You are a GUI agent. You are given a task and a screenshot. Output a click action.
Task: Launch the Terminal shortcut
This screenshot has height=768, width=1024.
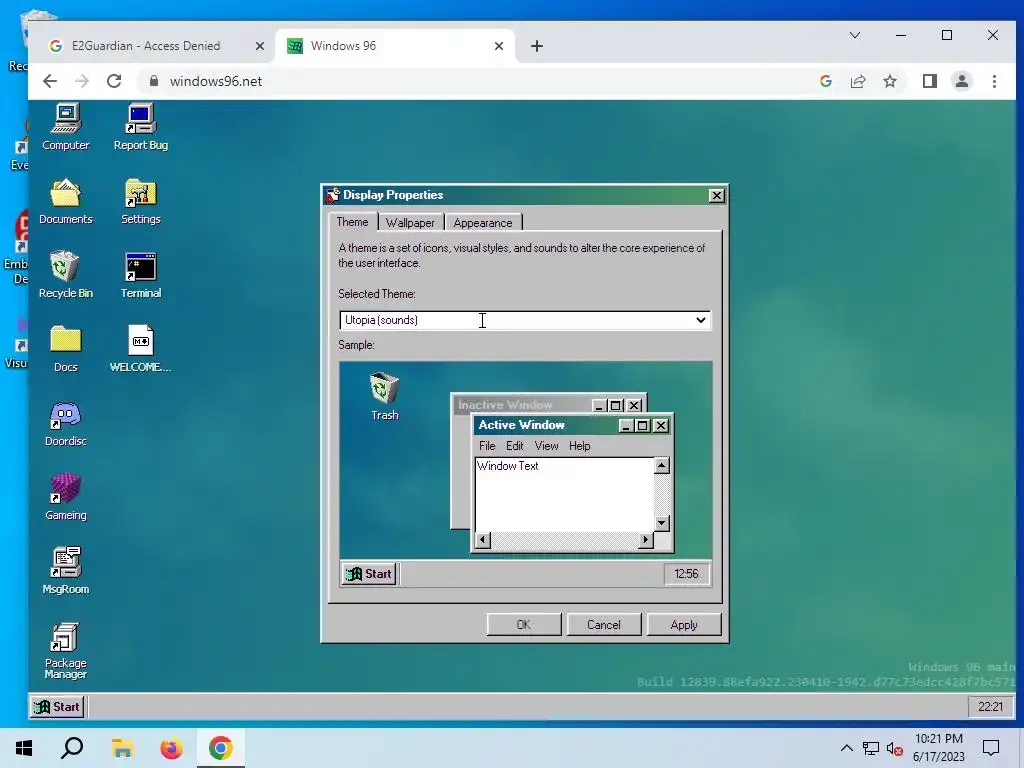click(x=140, y=275)
